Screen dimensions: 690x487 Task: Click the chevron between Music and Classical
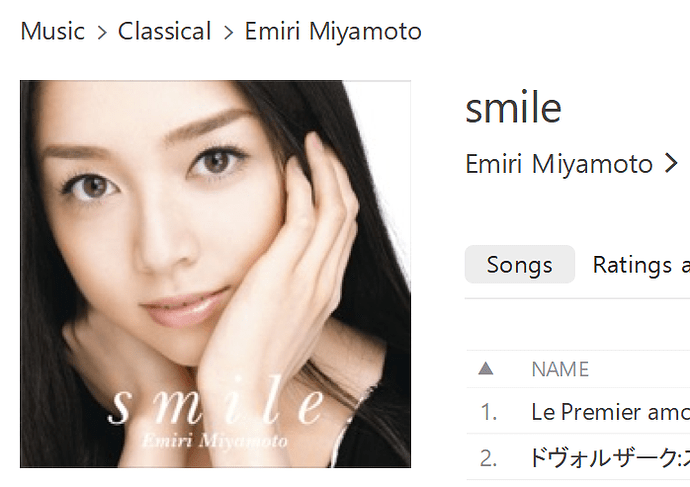click(x=102, y=32)
